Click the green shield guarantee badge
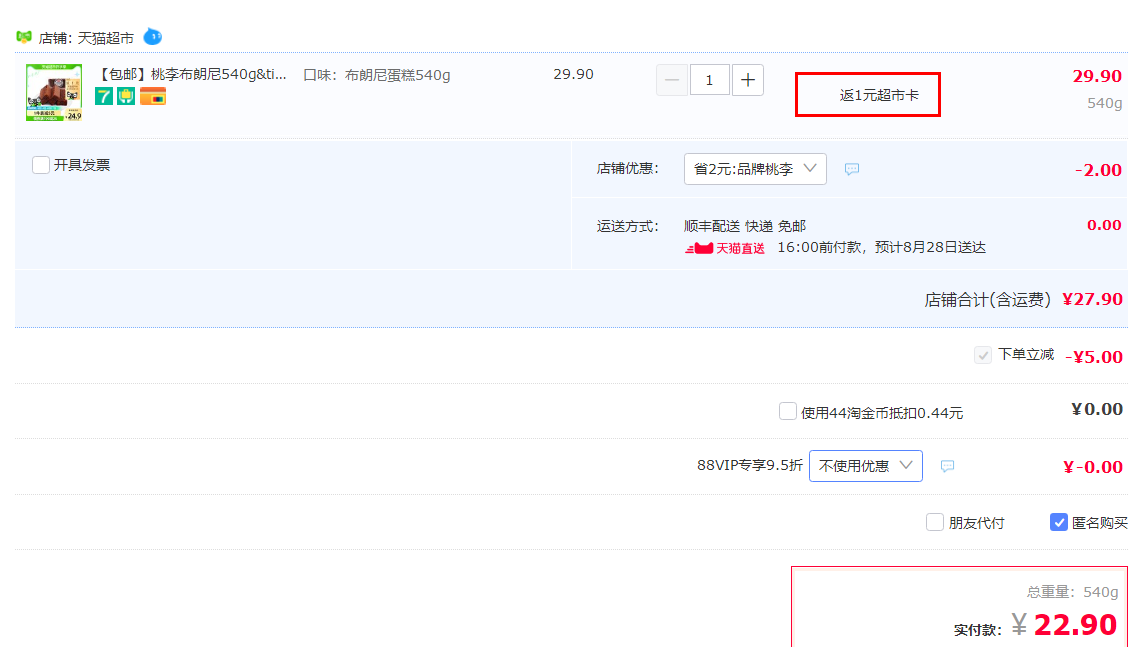 (126, 96)
